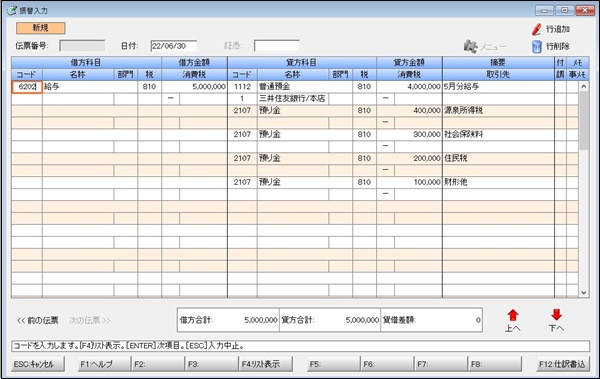The width and height of the screenshot is (600, 379).
Task: Click the 行追加 pencil icon
Action: [537, 29]
